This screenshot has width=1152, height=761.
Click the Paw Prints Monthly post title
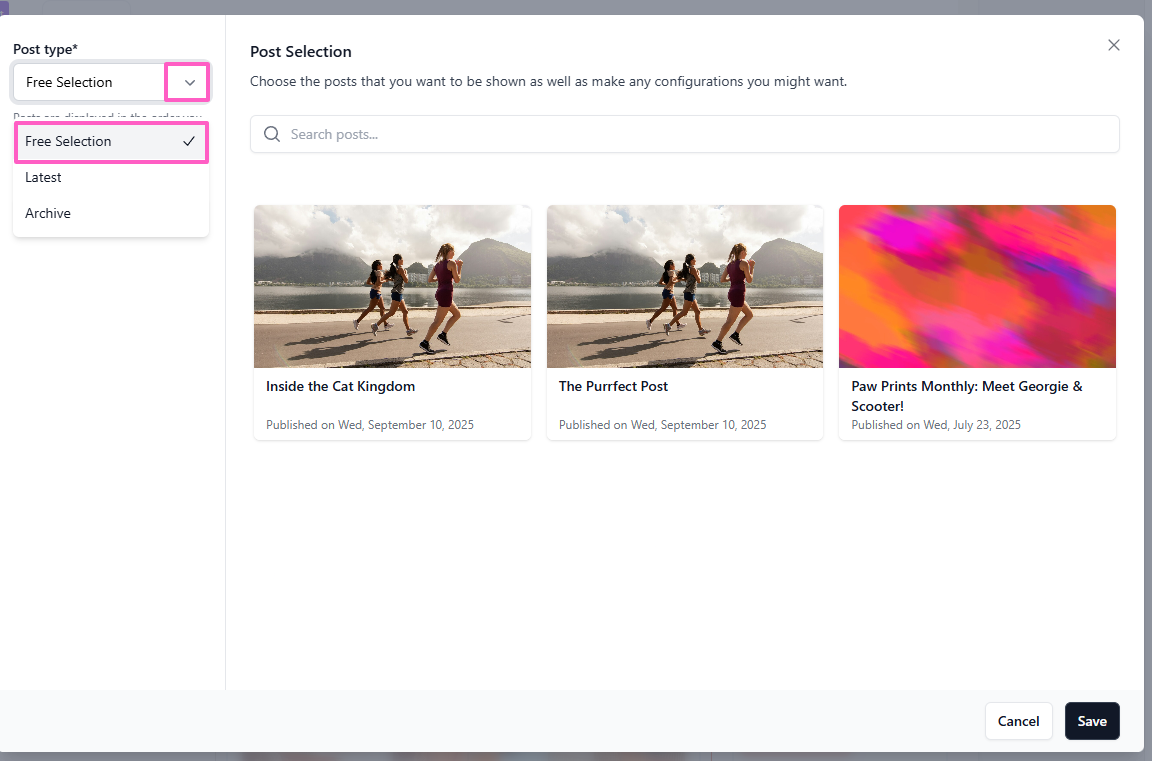pos(966,396)
